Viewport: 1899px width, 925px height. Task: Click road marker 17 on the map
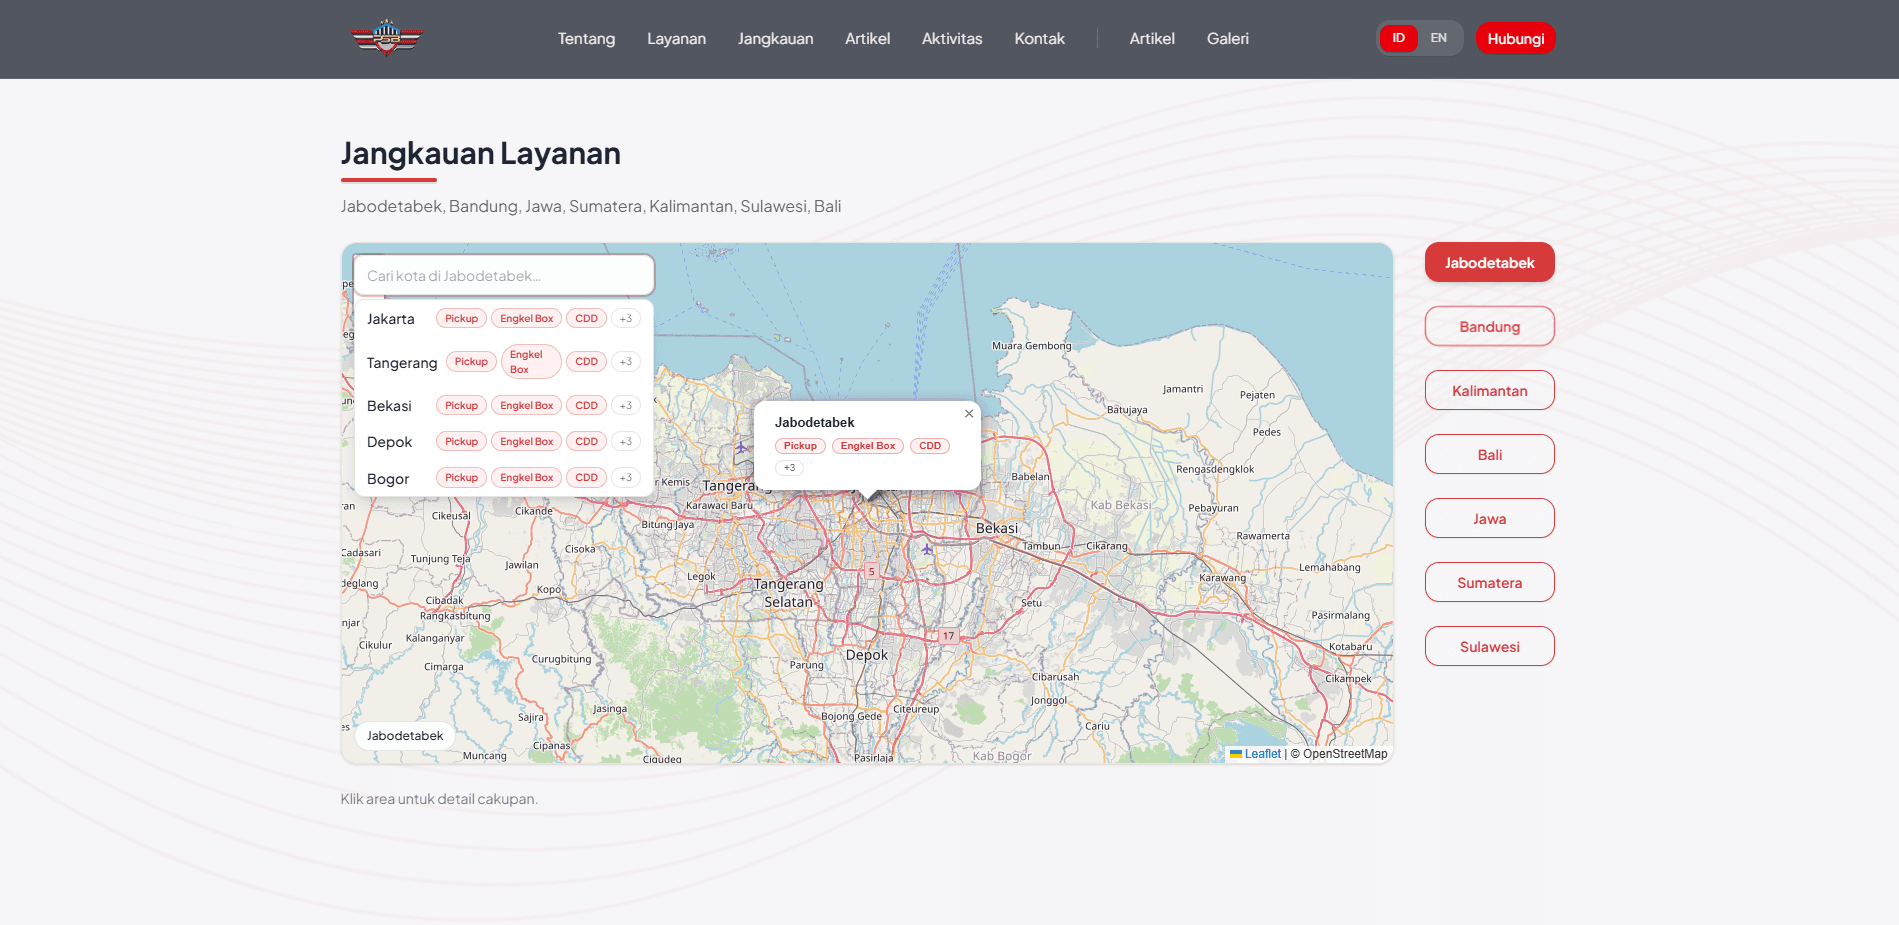pos(948,636)
